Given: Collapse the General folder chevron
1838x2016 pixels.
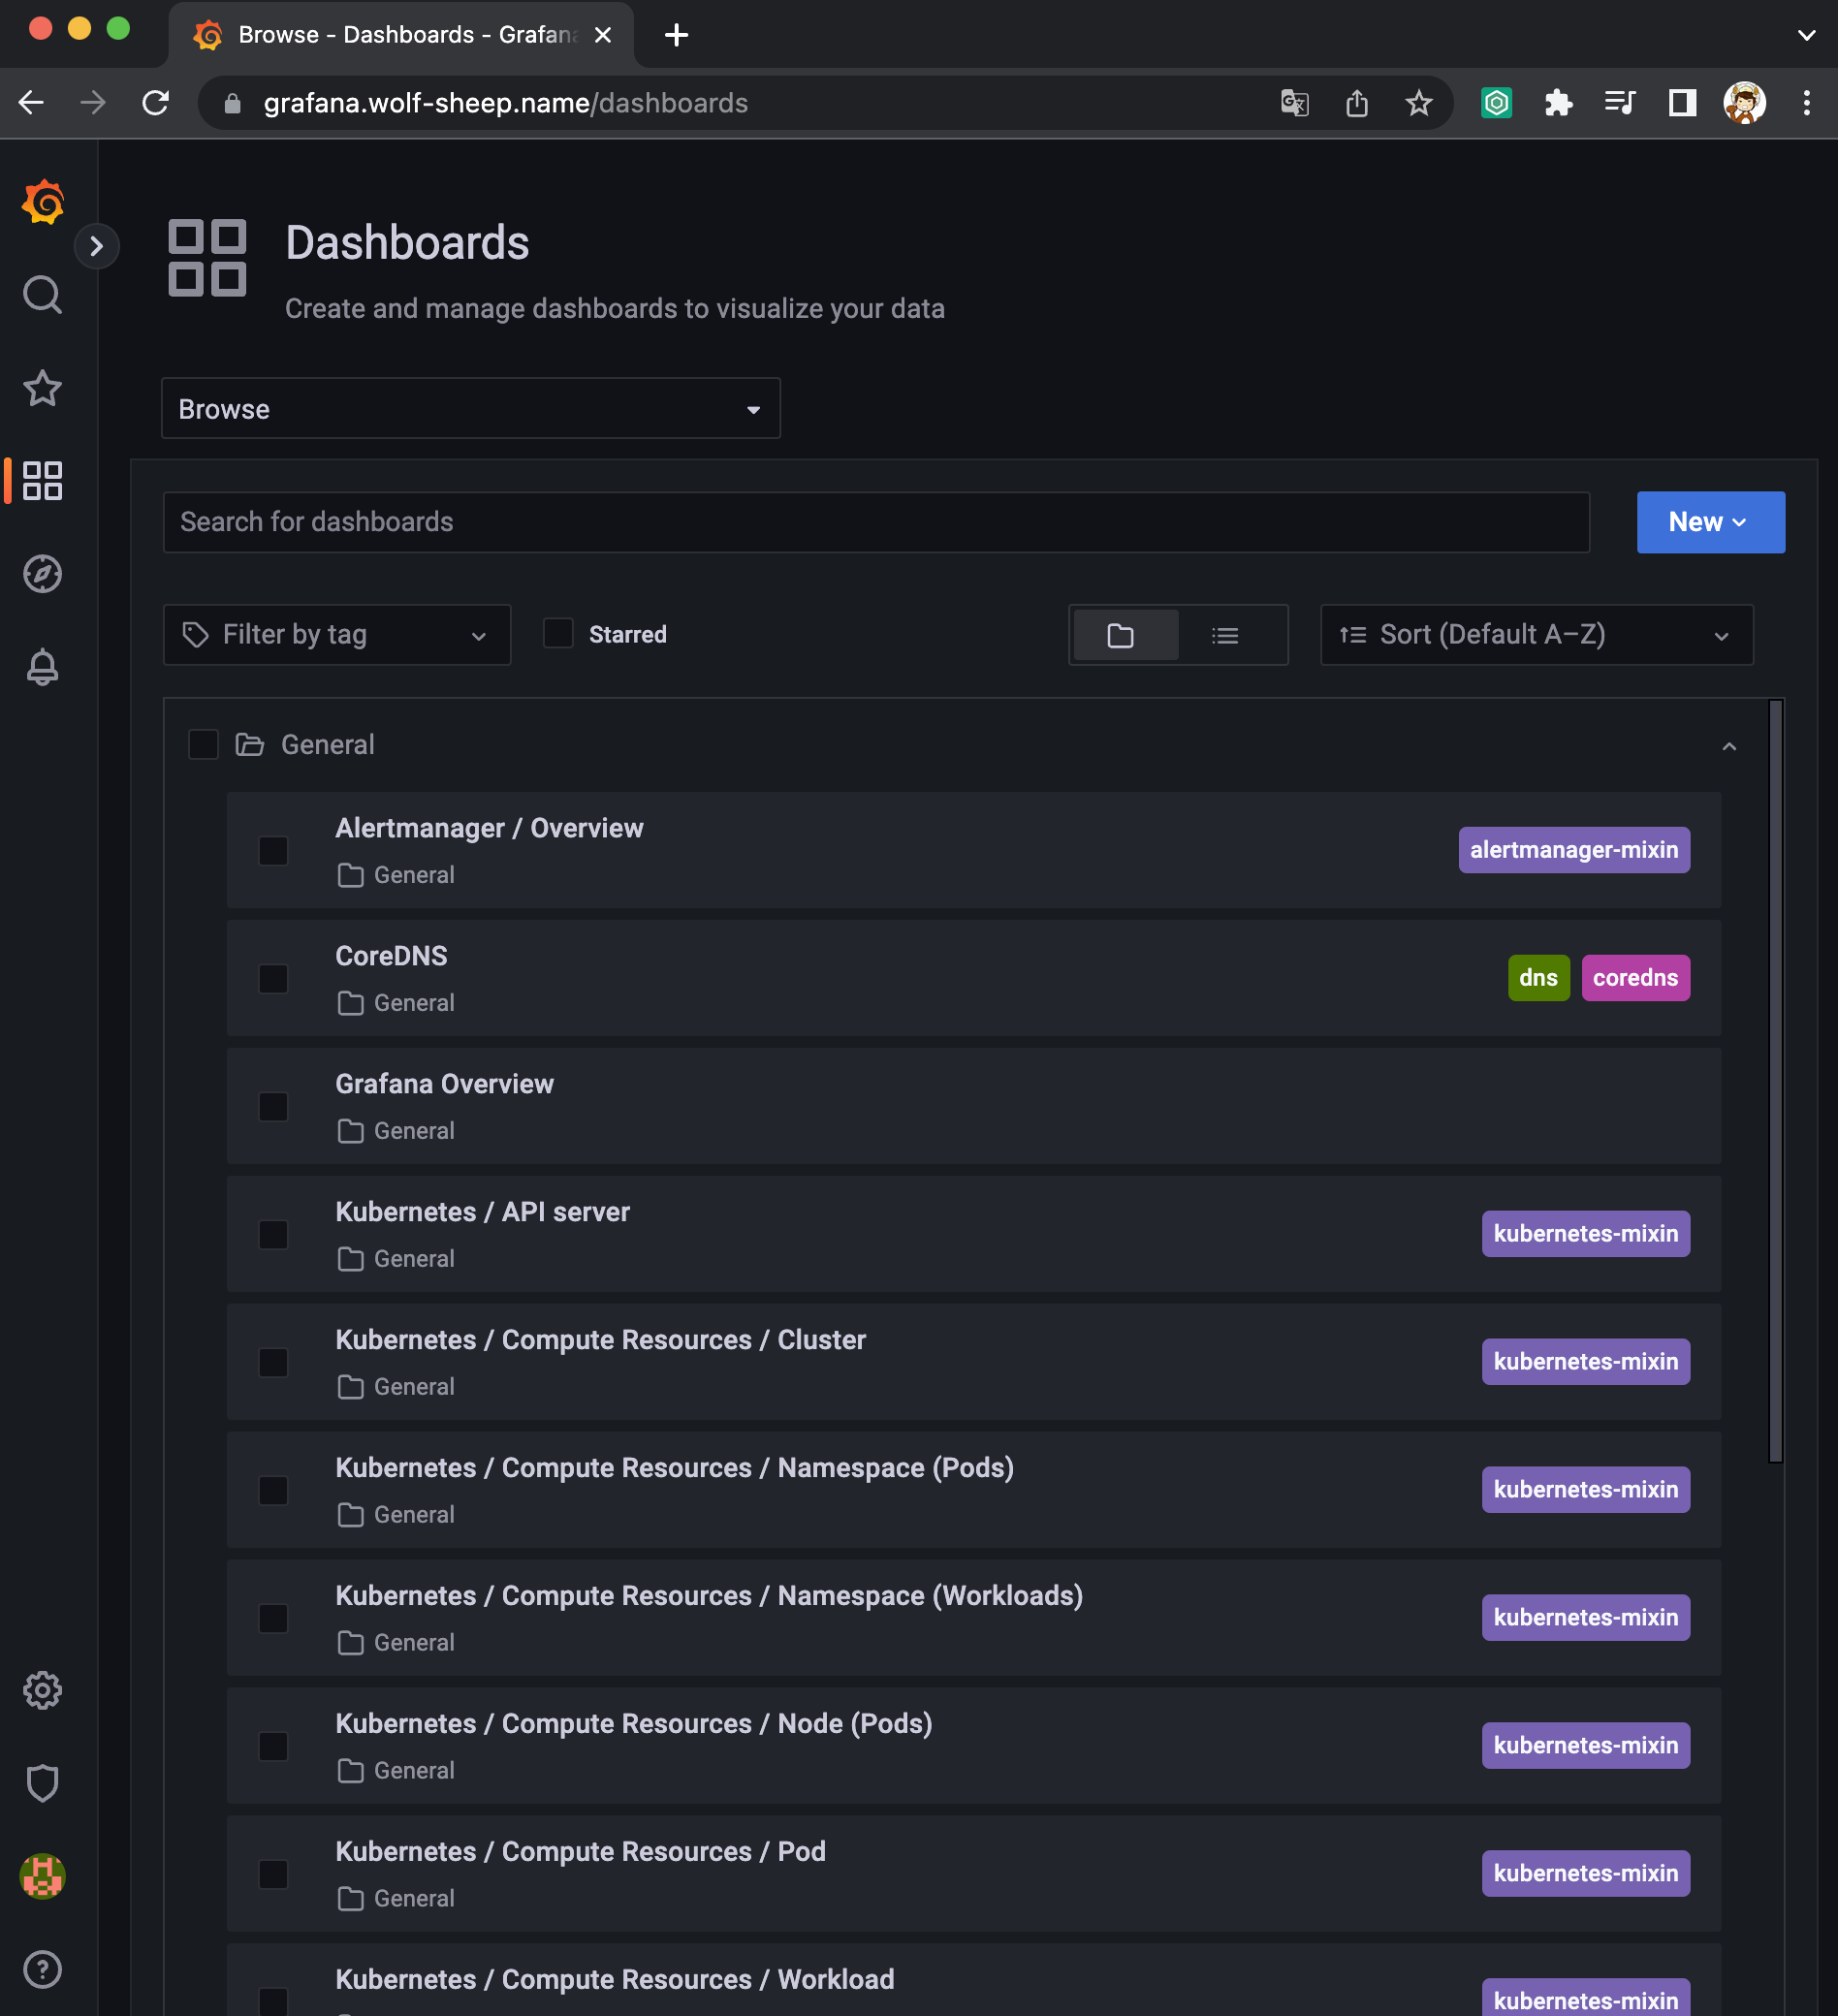Looking at the screenshot, I should [1729, 746].
